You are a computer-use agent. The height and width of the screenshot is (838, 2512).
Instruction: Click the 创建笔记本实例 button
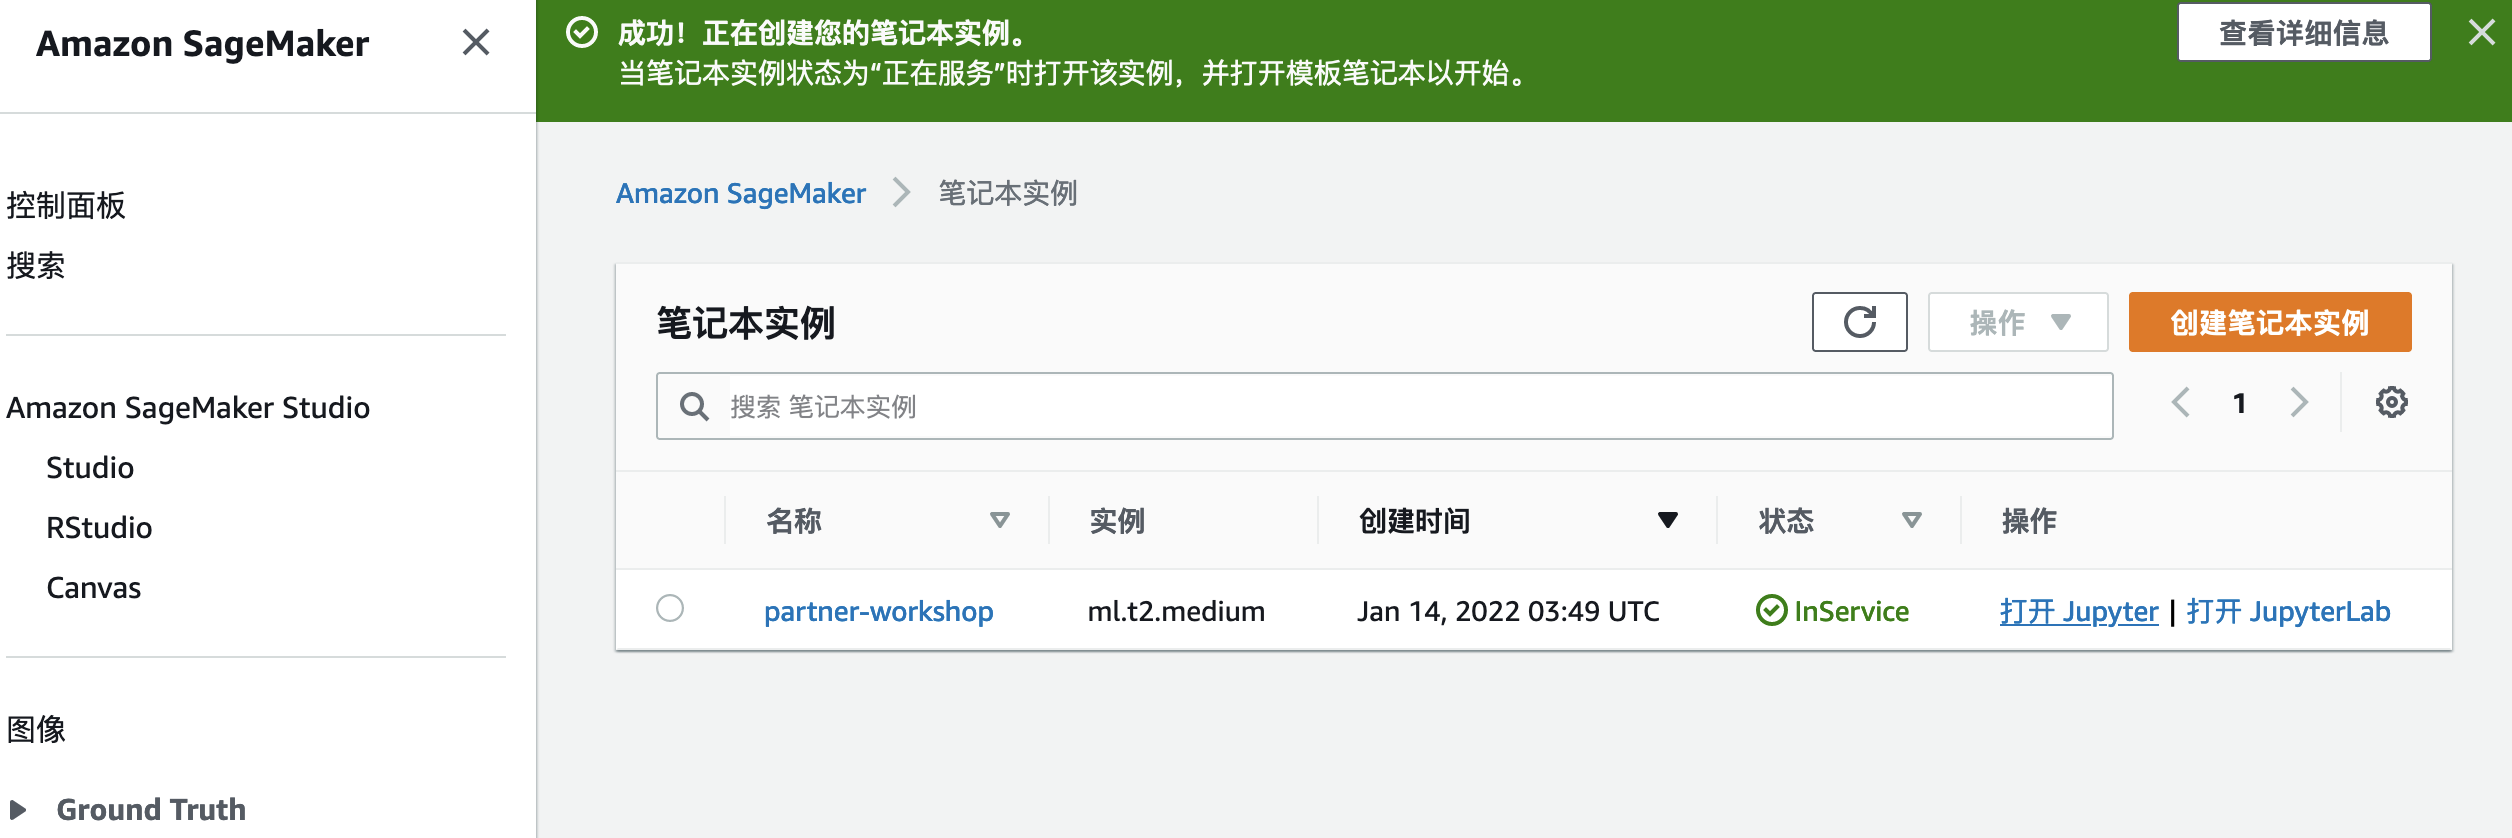[2269, 322]
